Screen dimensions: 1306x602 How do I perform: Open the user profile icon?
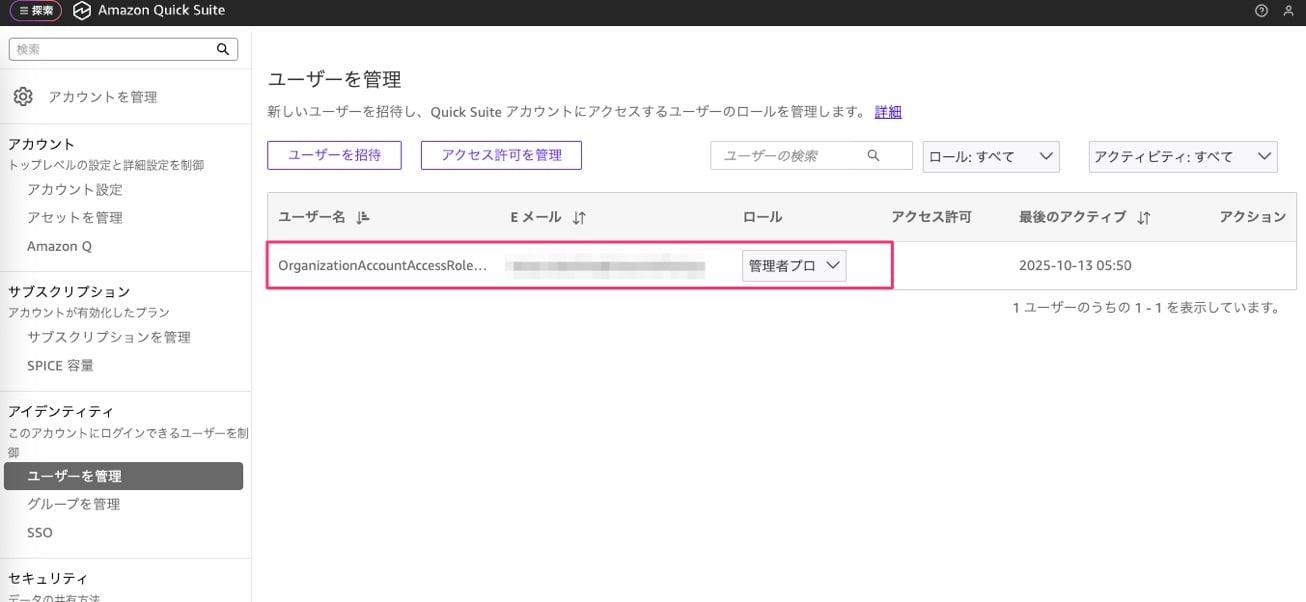pyautogui.click(x=1287, y=11)
